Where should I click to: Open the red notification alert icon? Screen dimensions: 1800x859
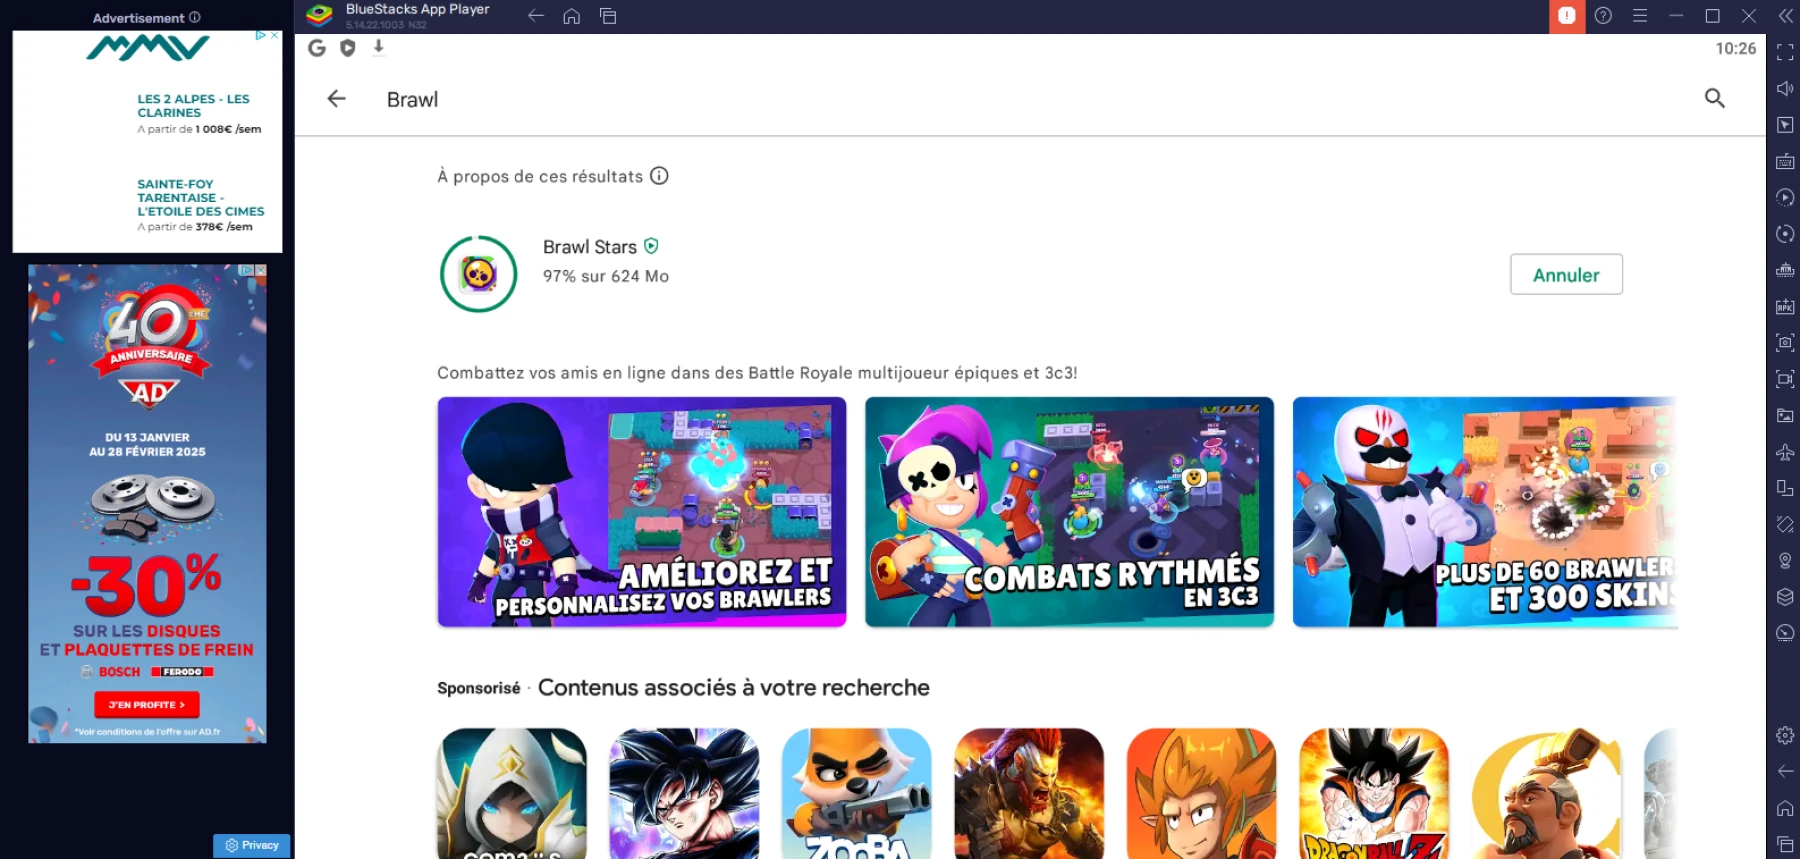click(1567, 16)
